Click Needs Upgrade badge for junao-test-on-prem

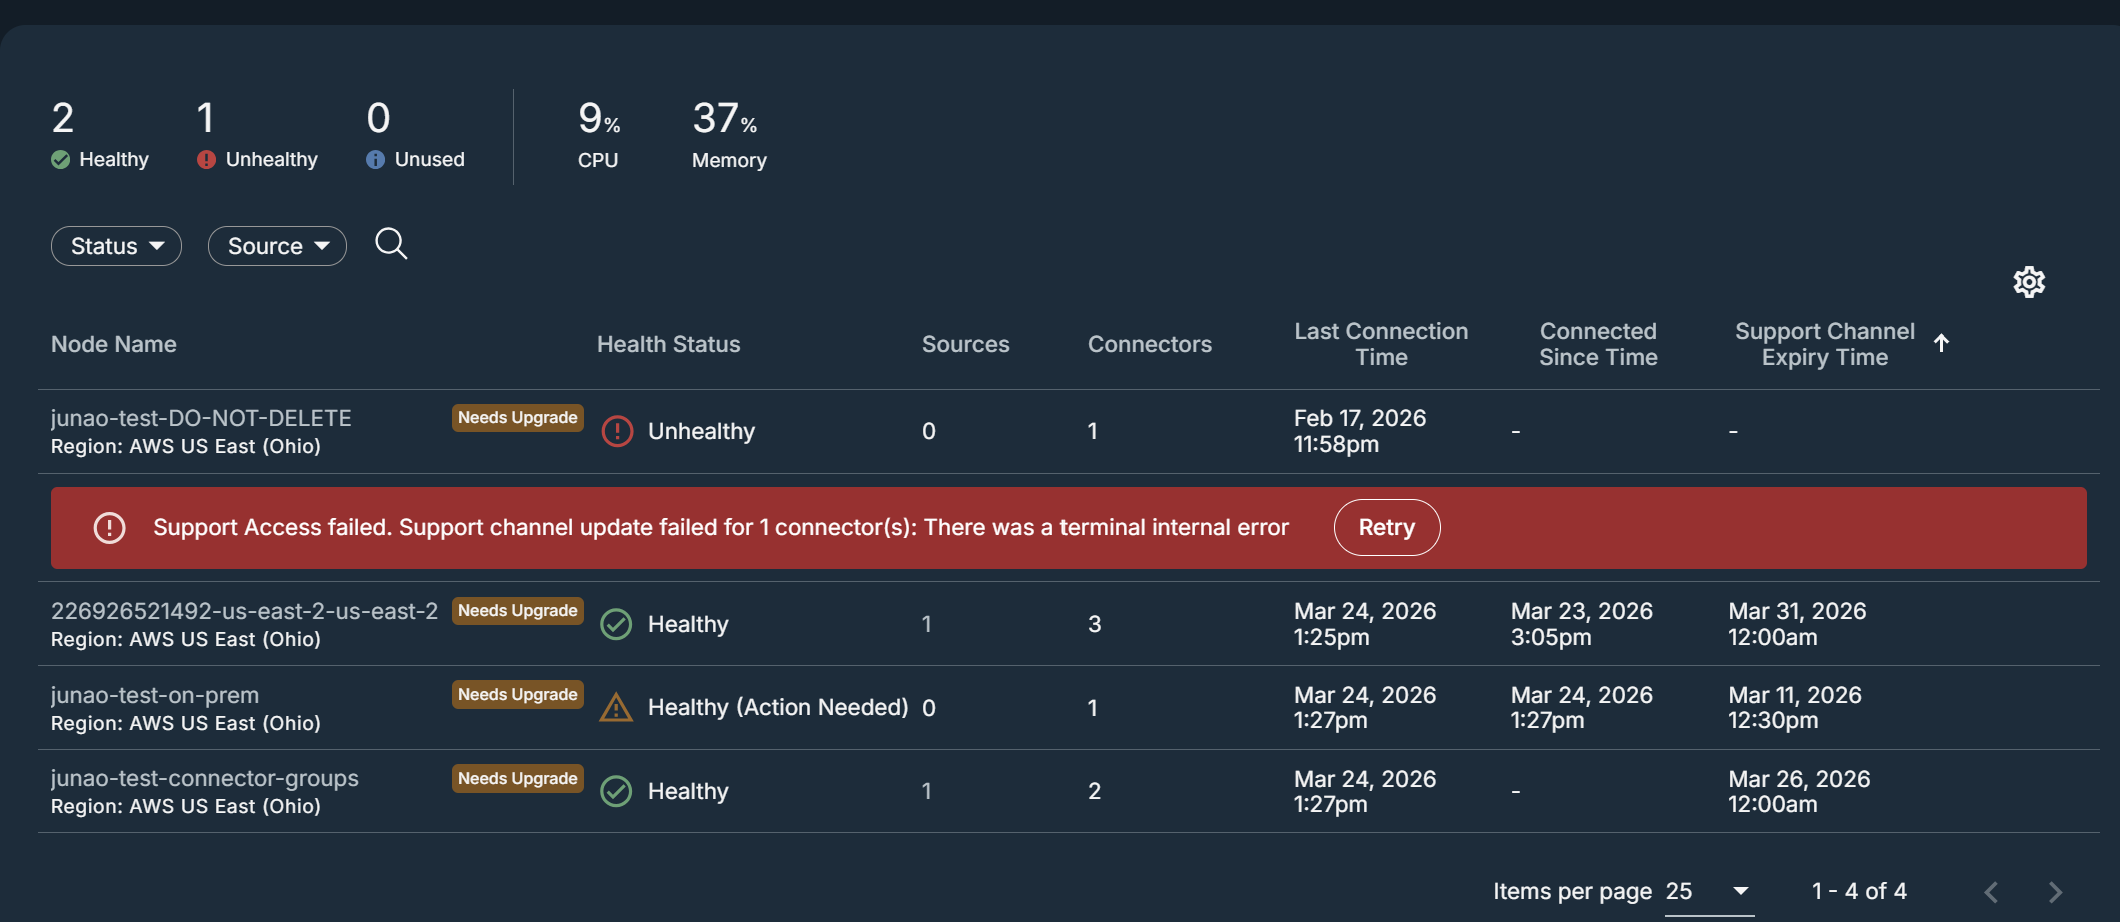point(517,695)
